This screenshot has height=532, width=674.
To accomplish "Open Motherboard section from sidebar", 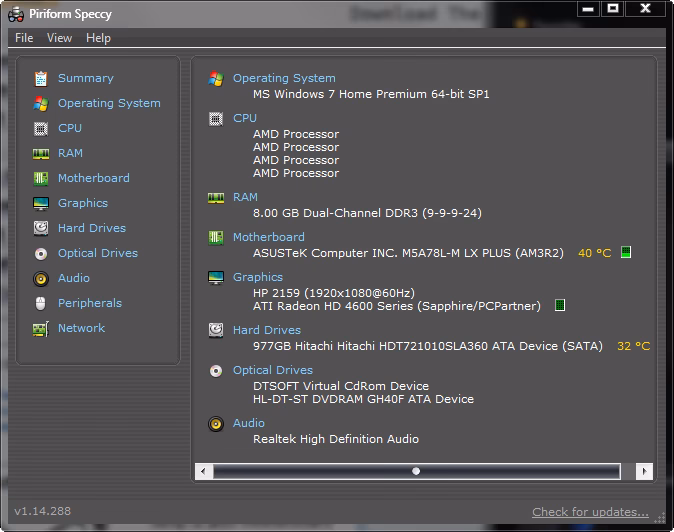I will click(x=94, y=178).
